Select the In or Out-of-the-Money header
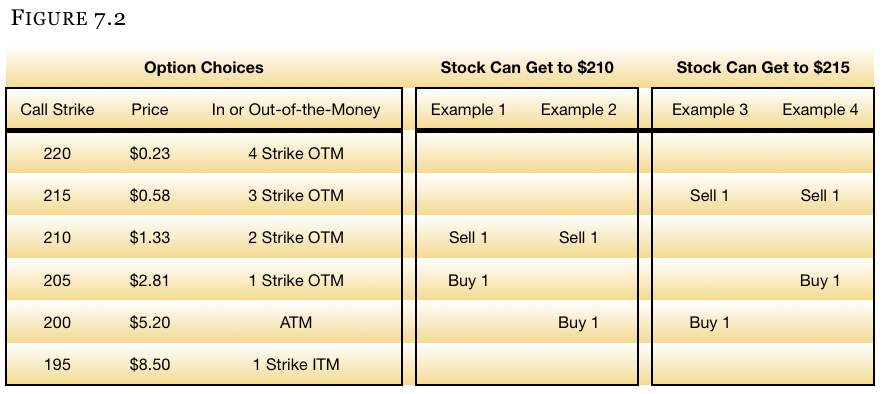Image resolution: width=885 pixels, height=394 pixels. click(296, 109)
